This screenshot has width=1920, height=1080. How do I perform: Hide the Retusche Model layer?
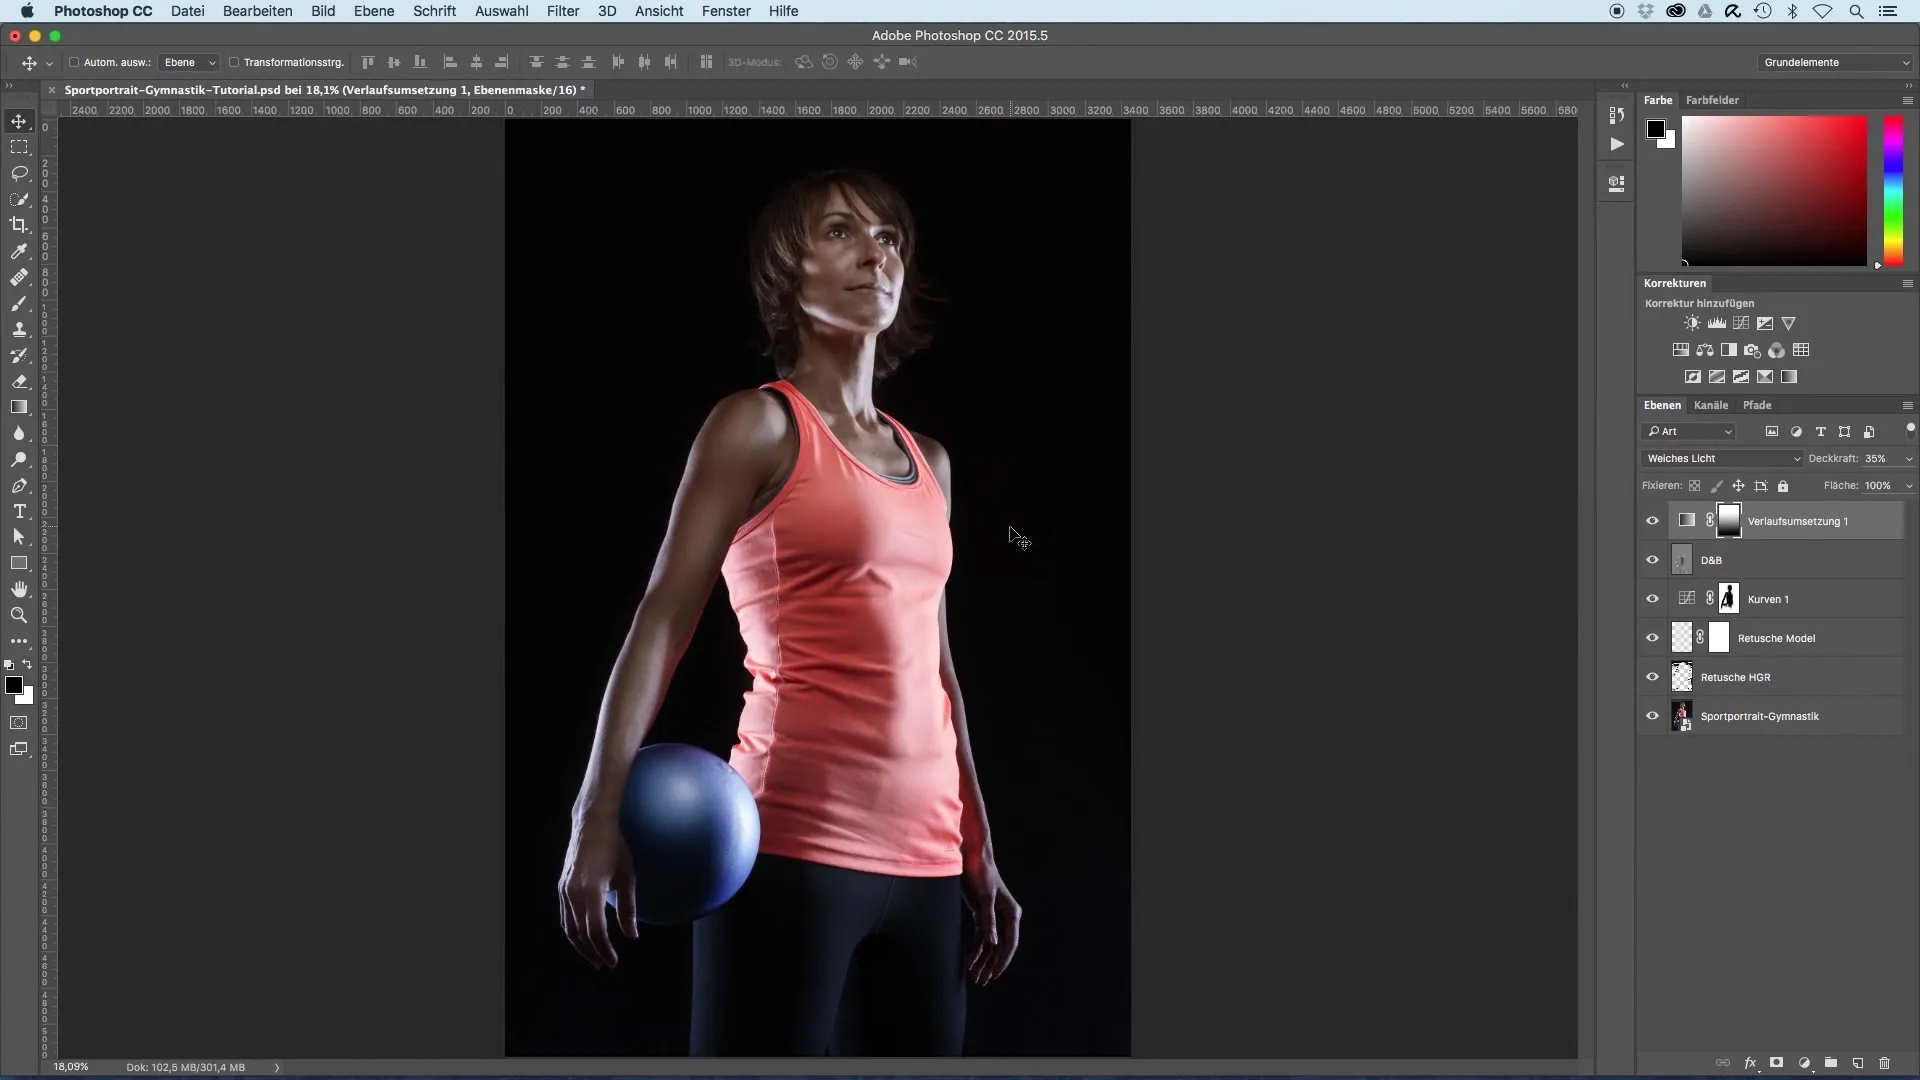(1652, 638)
